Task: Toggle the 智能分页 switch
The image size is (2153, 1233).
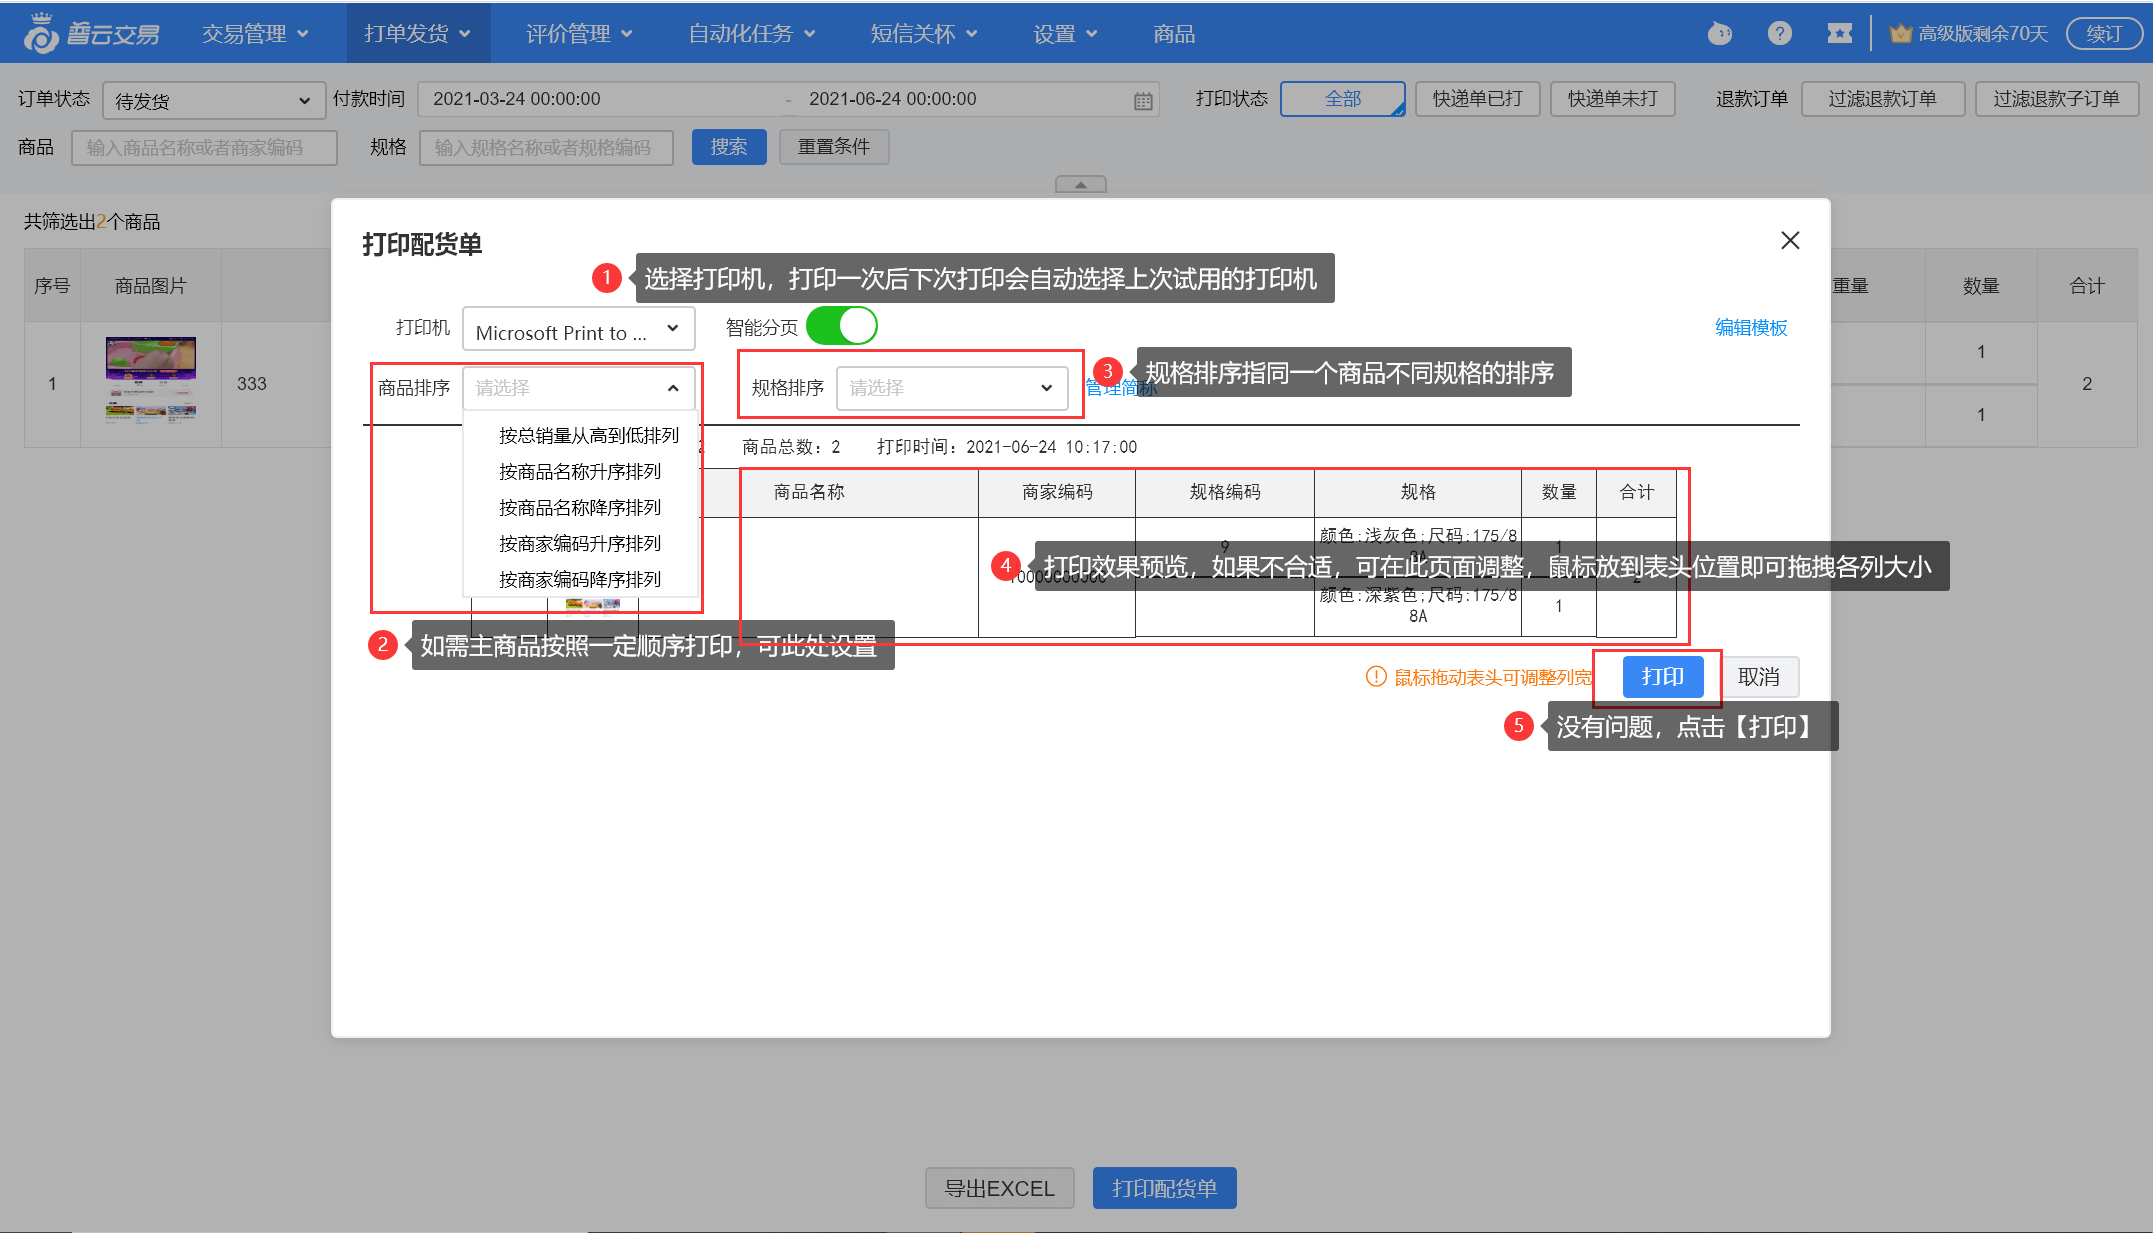Action: point(841,326)
